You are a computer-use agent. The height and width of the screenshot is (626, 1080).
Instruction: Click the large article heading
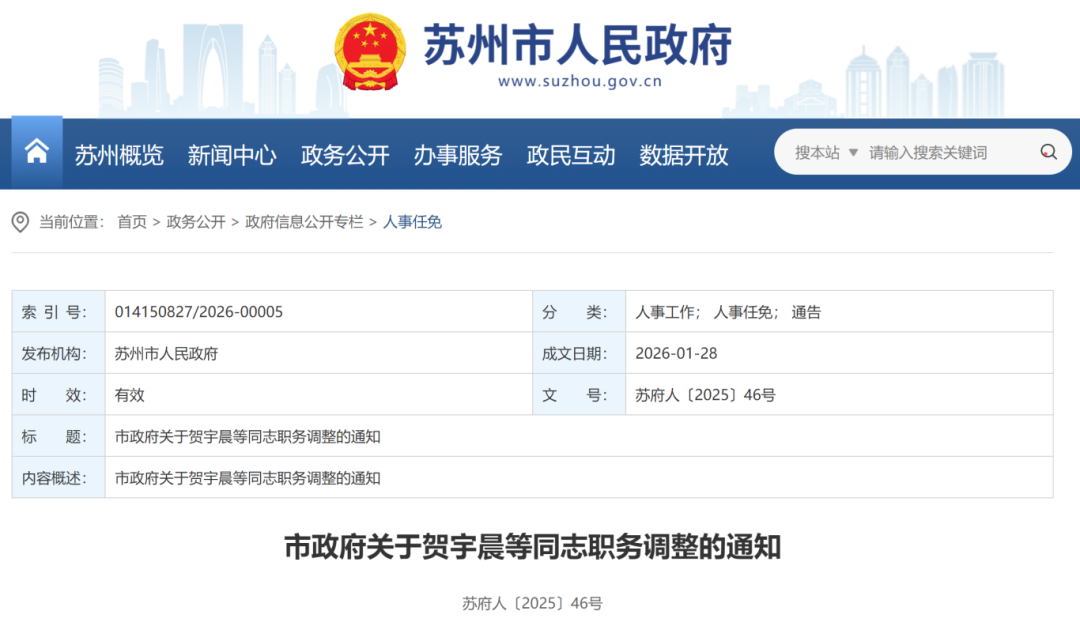532,547
